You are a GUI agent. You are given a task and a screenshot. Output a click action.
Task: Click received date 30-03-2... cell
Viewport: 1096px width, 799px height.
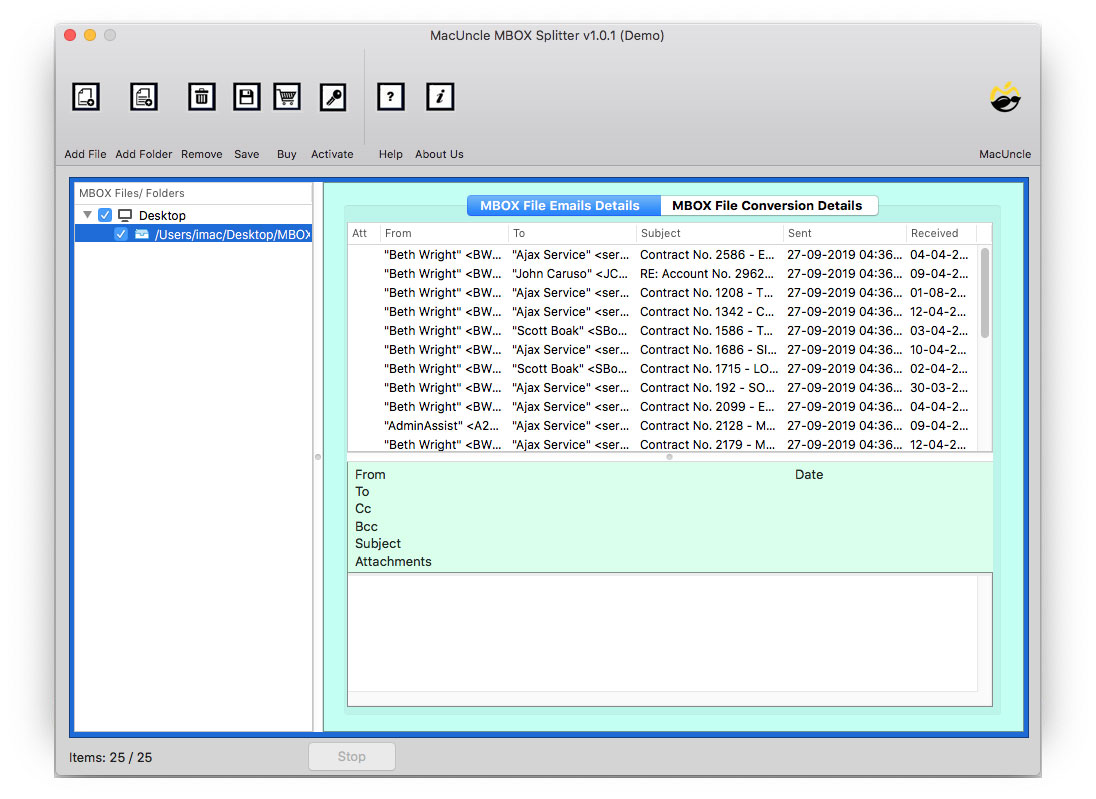tap(939, 387)
